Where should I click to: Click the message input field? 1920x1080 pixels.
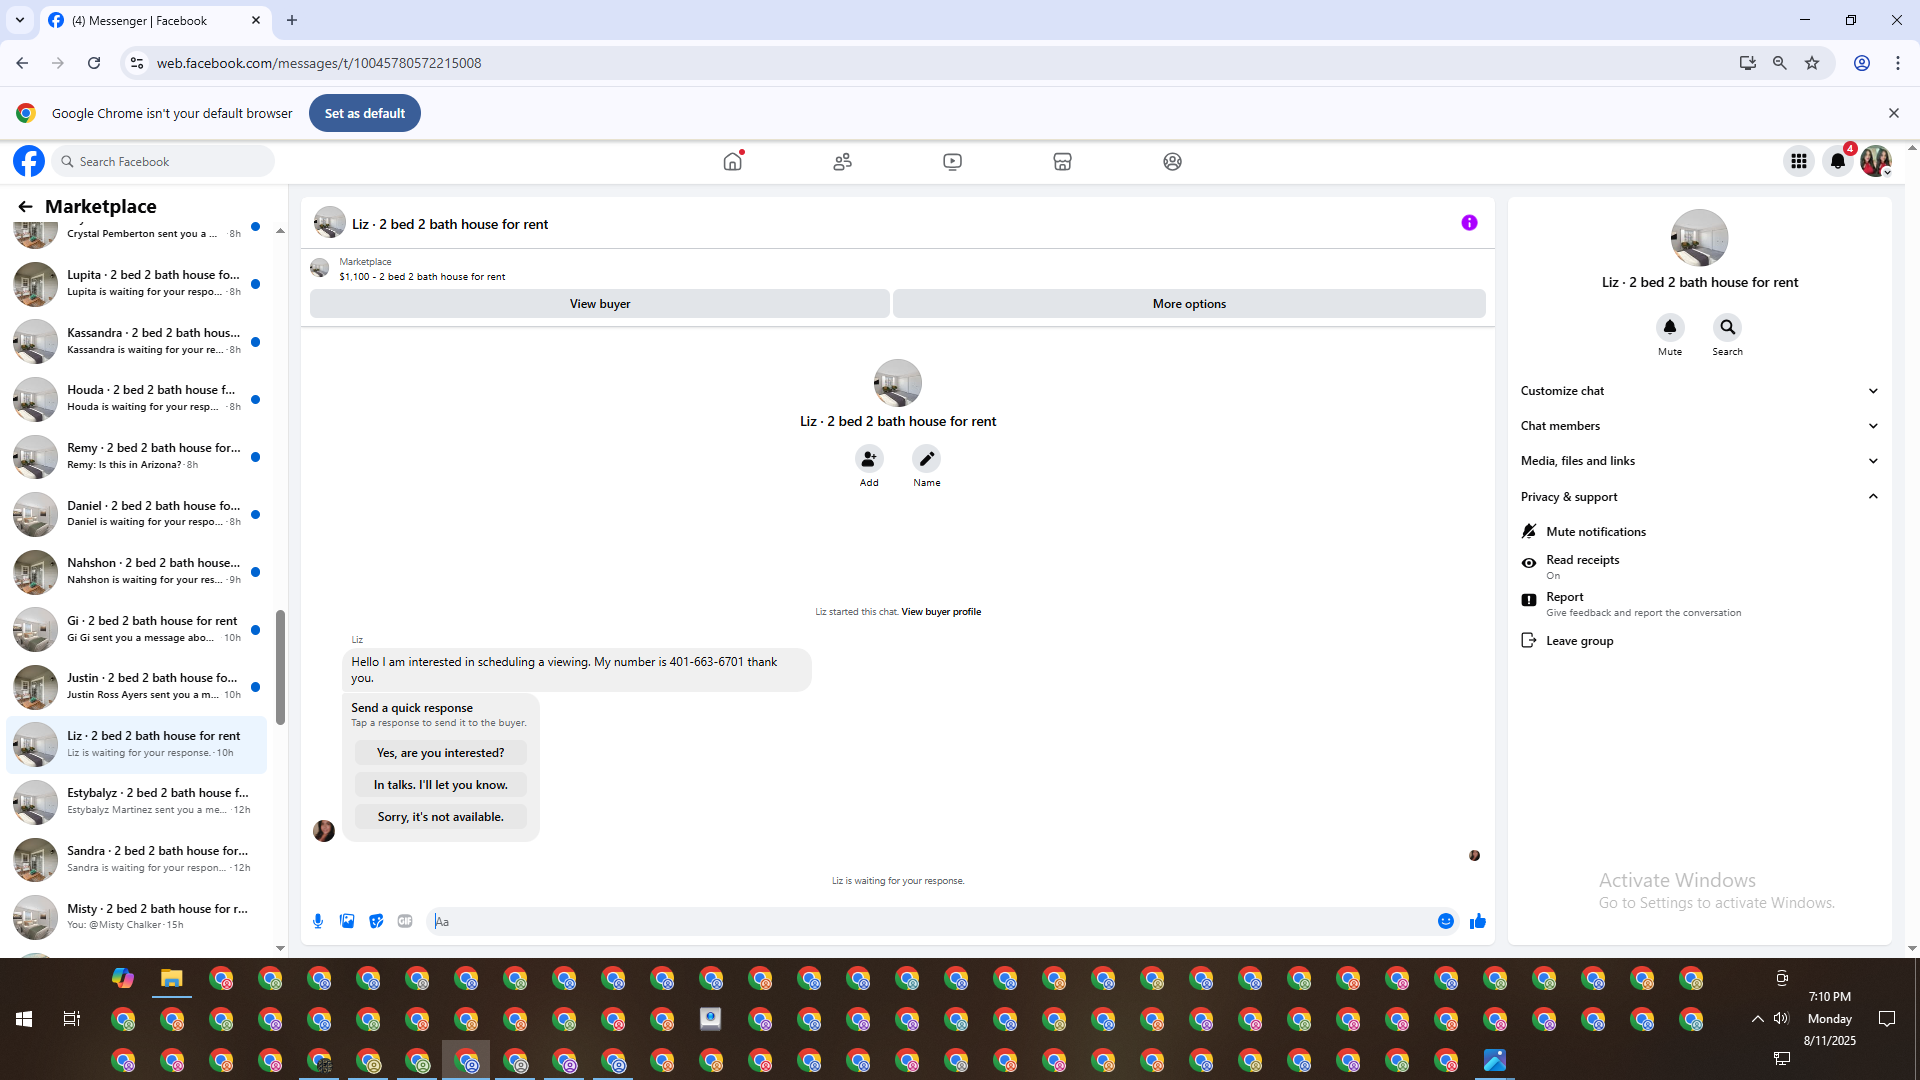click(930, 921)
